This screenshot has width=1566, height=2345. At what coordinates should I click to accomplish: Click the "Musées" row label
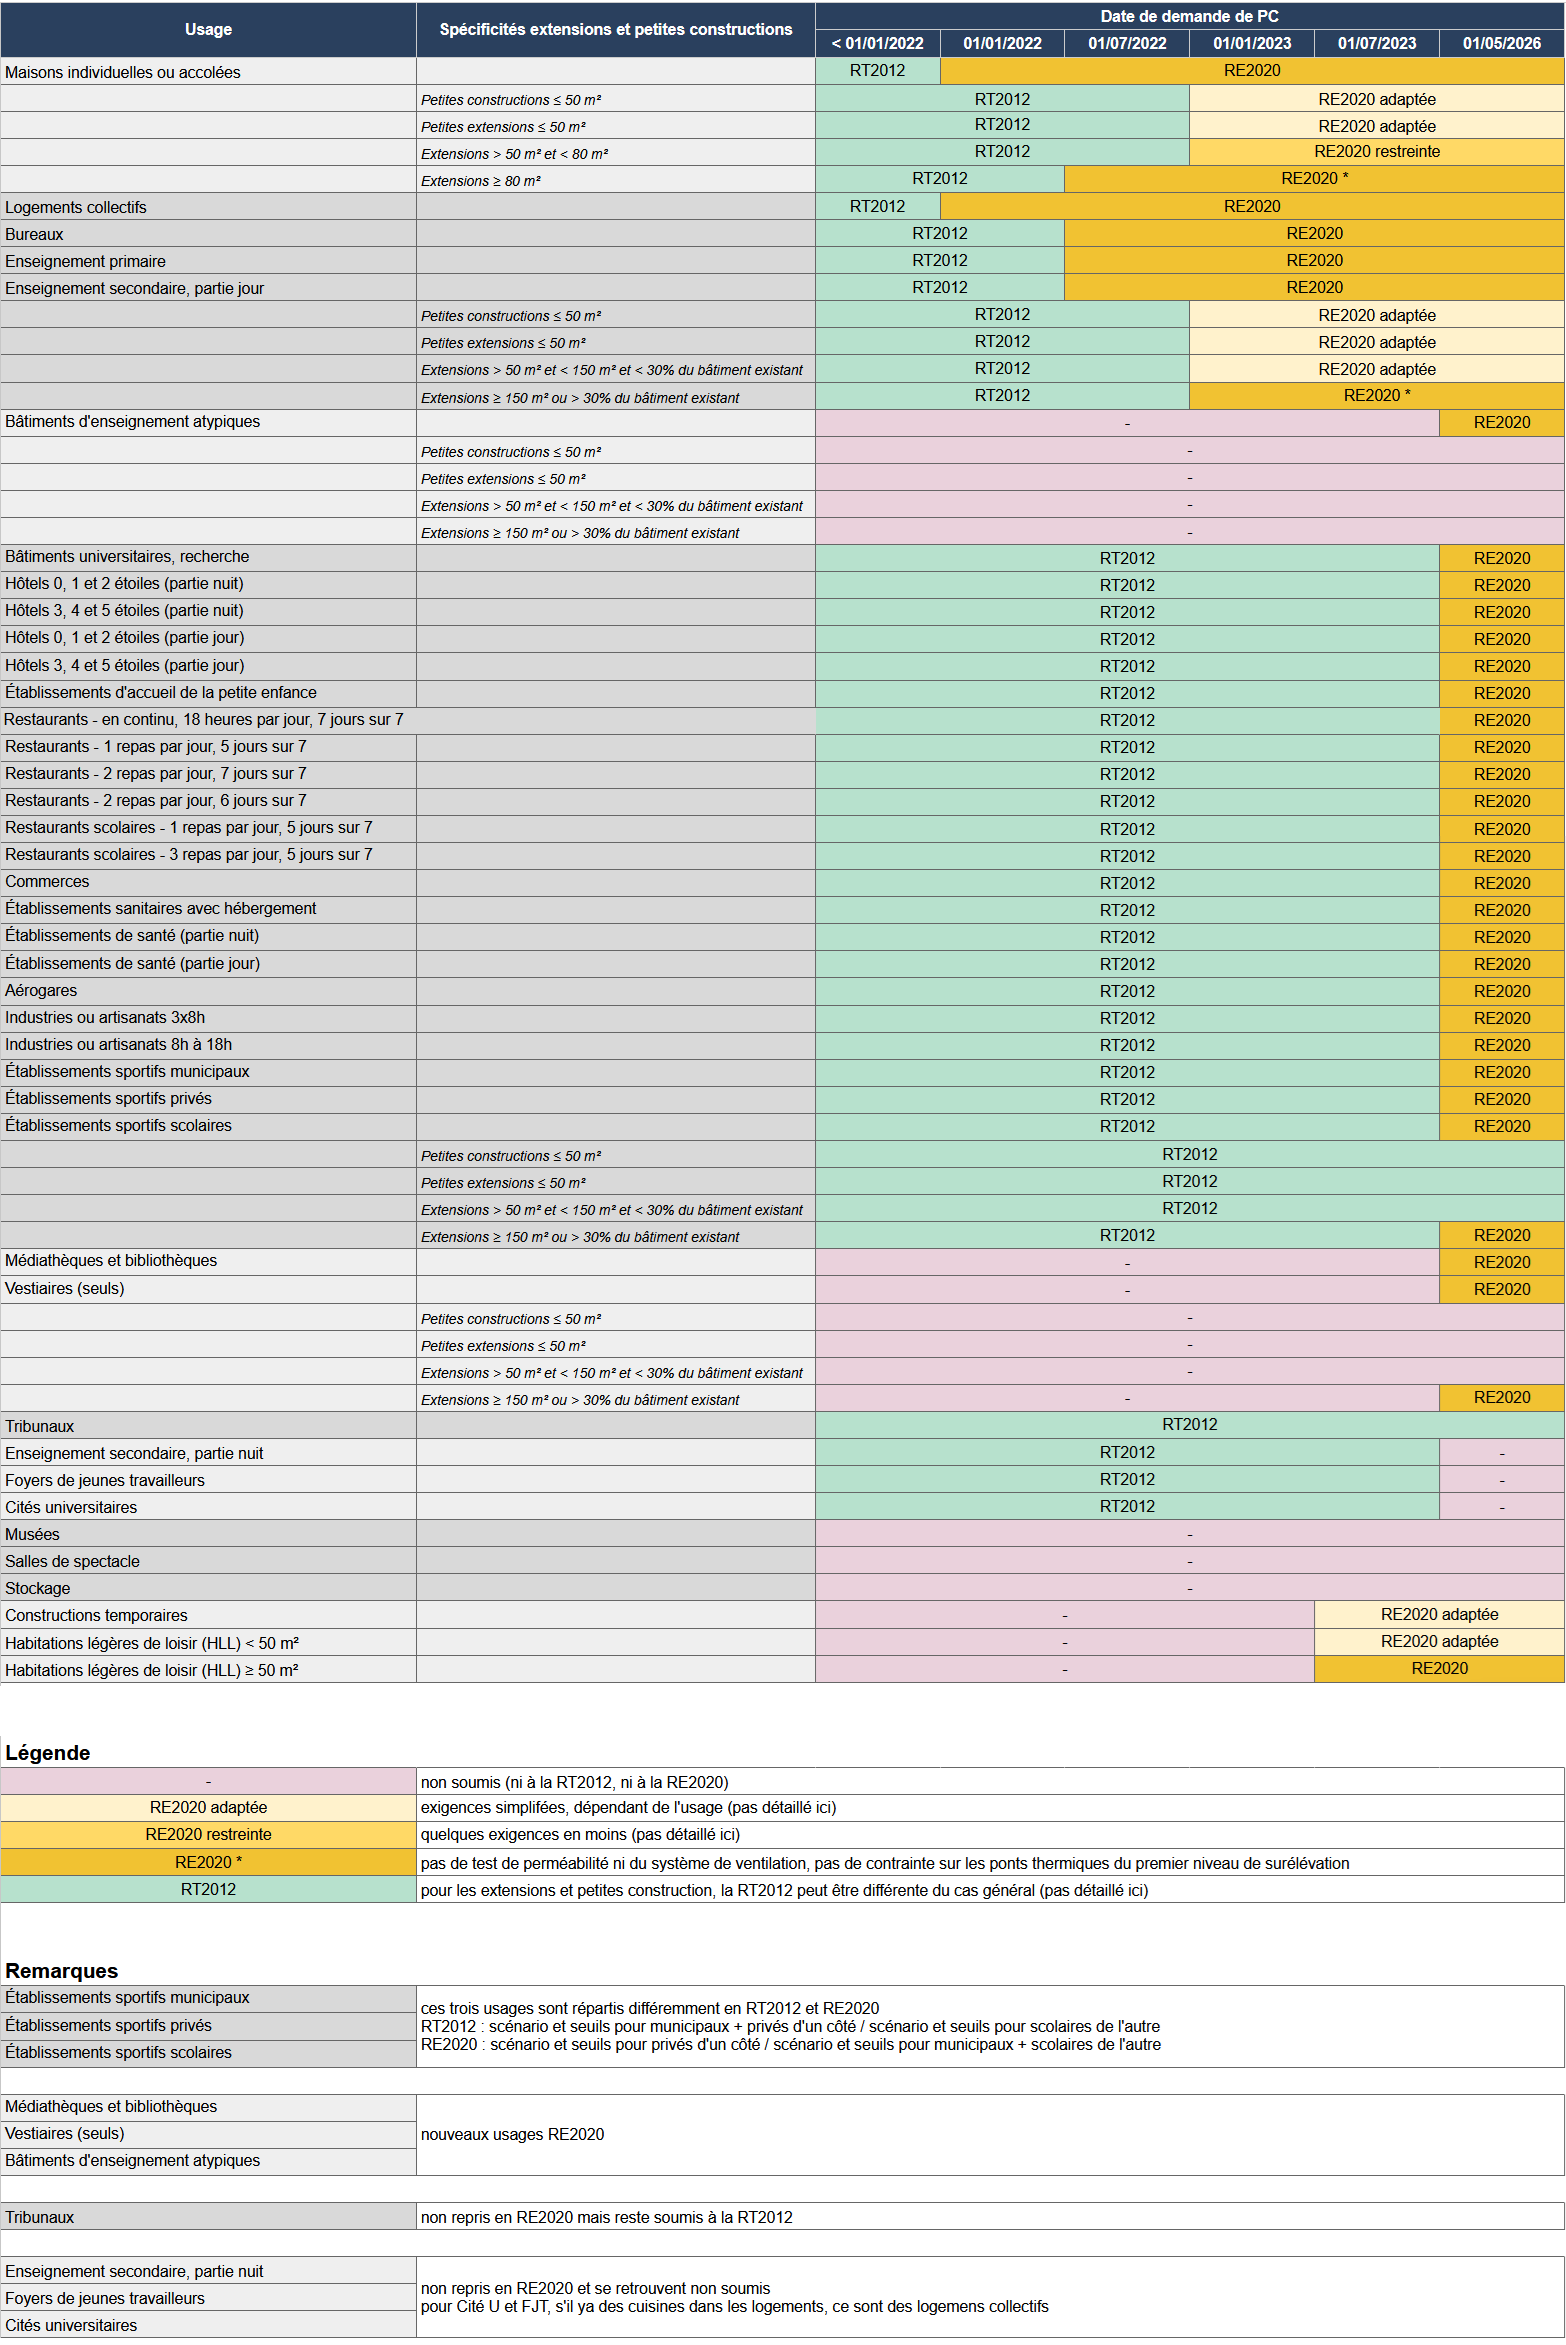tap(208, 1534)
